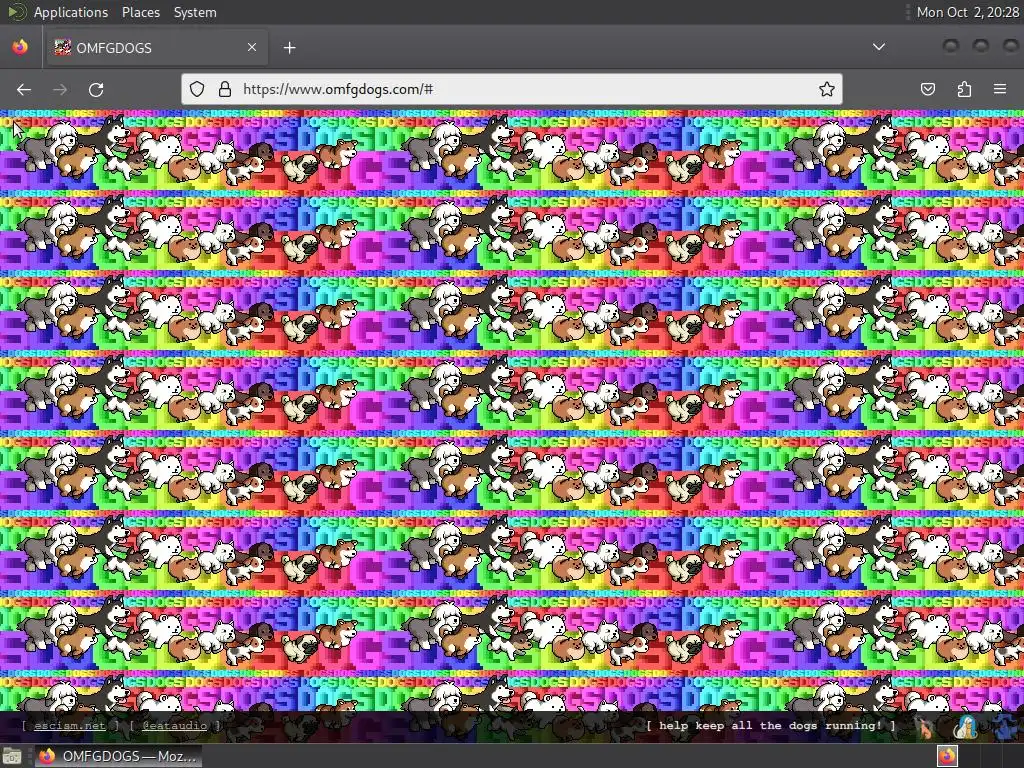
Task: Bookmark this page with the star icon
Action: [827, 89]
